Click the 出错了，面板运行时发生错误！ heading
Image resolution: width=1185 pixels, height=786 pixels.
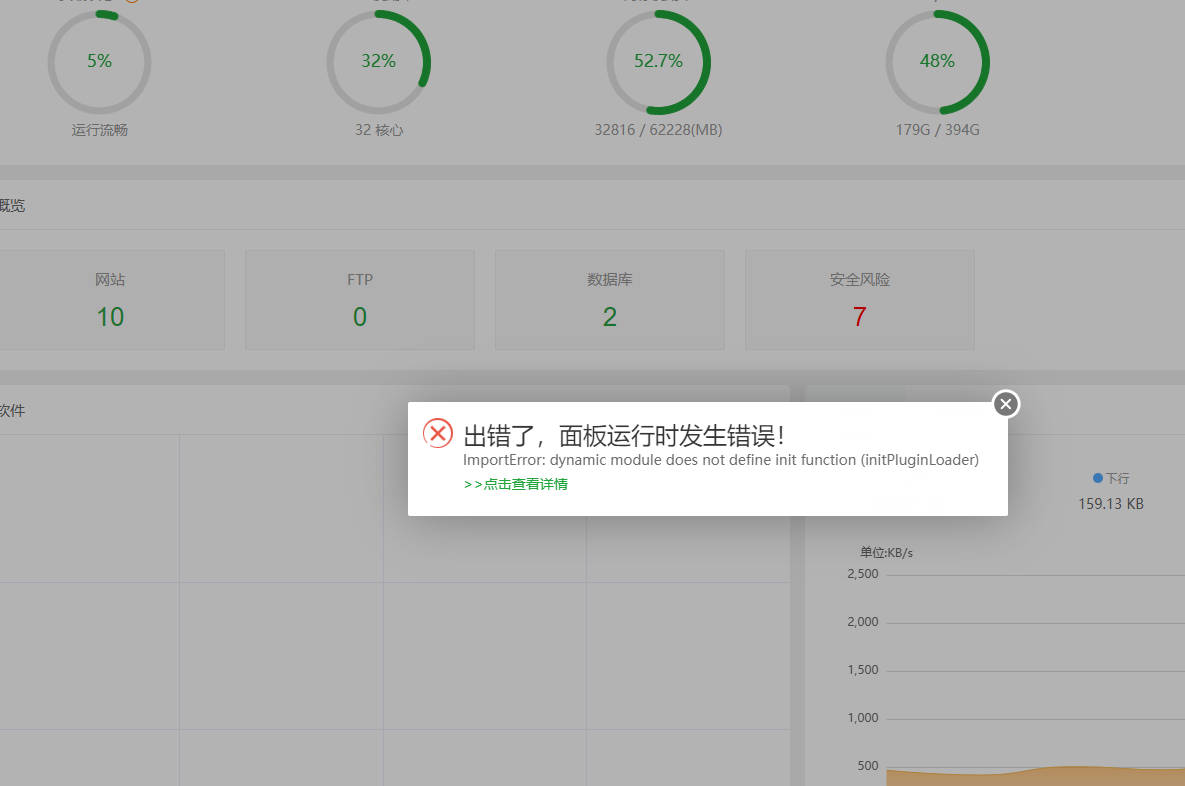click(624, 436)
